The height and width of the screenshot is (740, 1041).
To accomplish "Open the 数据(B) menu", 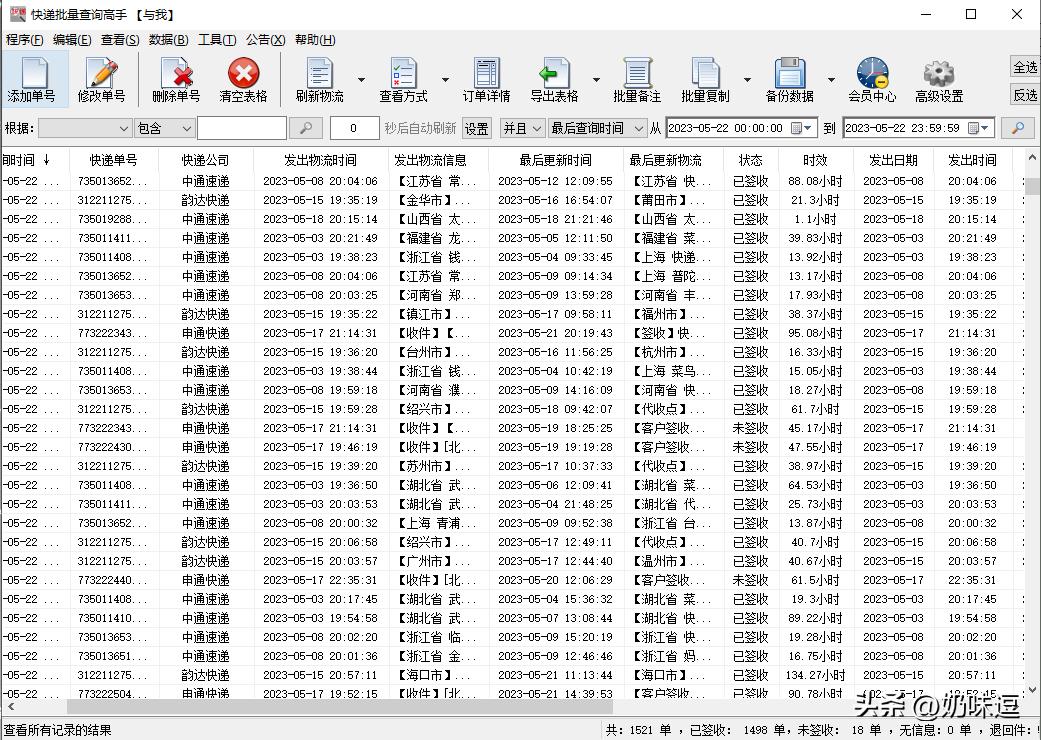I will coord(167,40).
